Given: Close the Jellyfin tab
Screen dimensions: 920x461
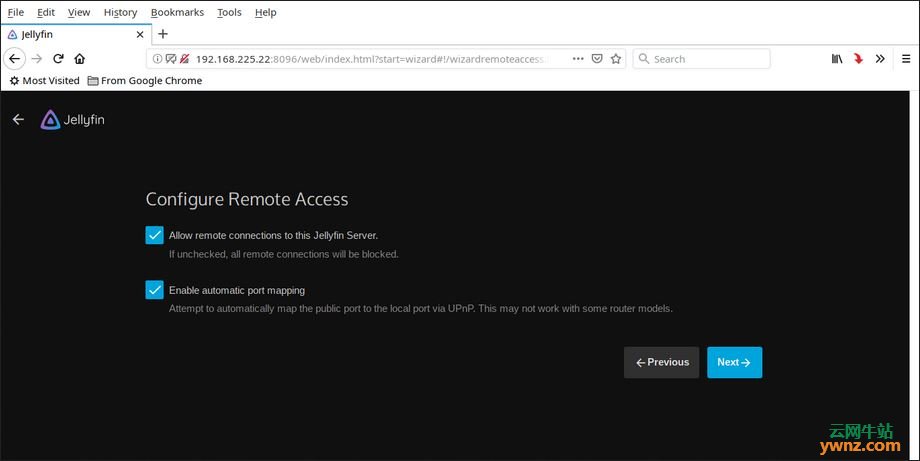Looking at the screenshot, I should click(140, 35).
